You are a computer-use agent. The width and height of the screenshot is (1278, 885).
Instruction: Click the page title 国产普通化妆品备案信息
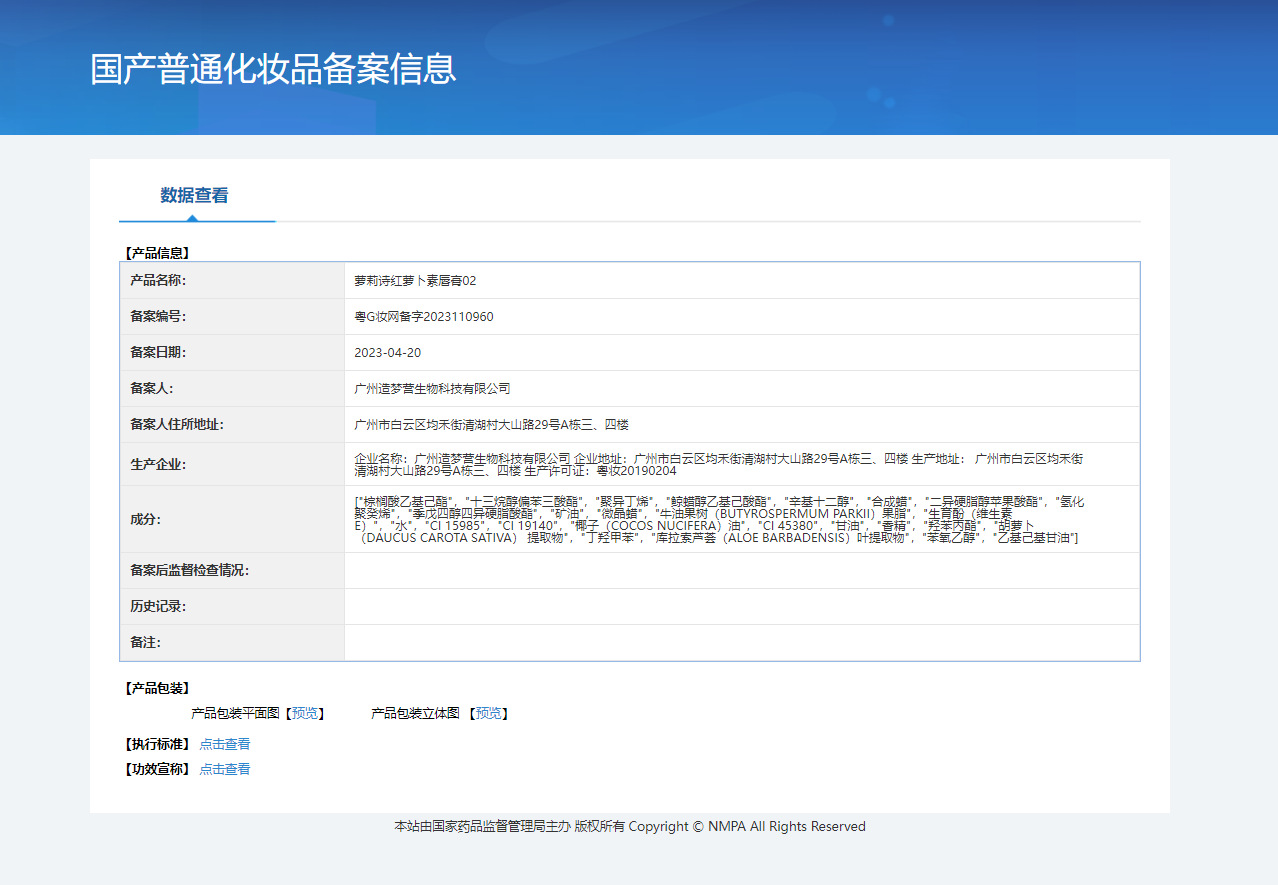273,68
